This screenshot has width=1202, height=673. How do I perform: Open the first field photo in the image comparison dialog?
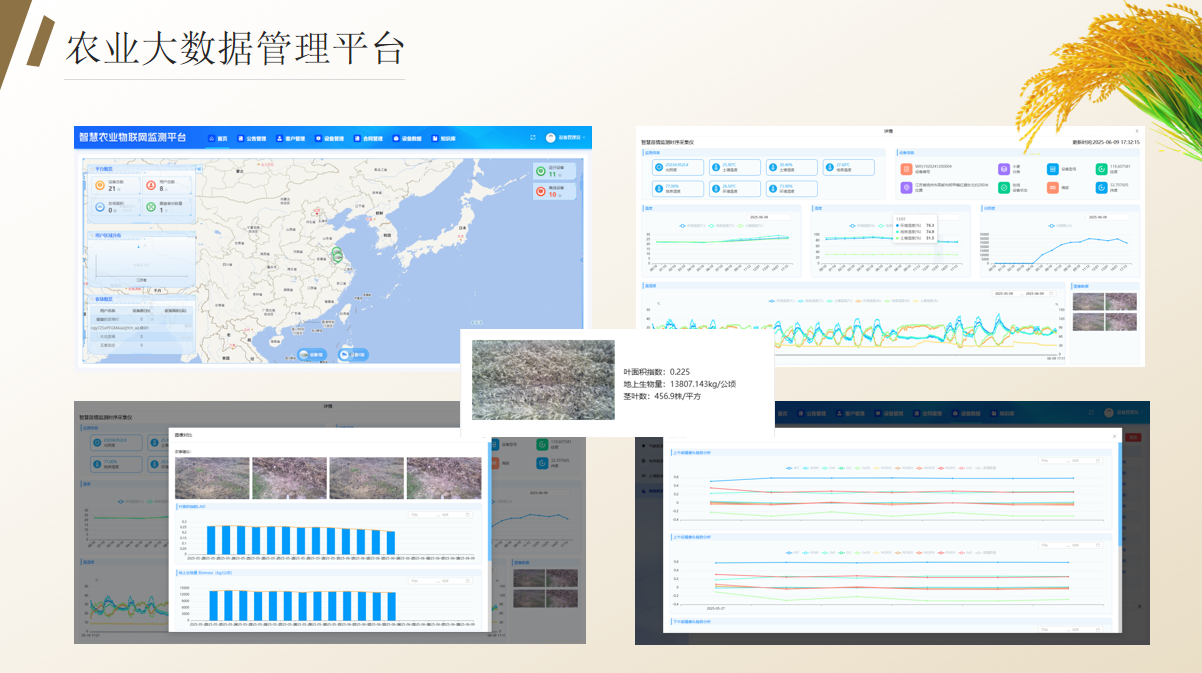click(211, 479)
